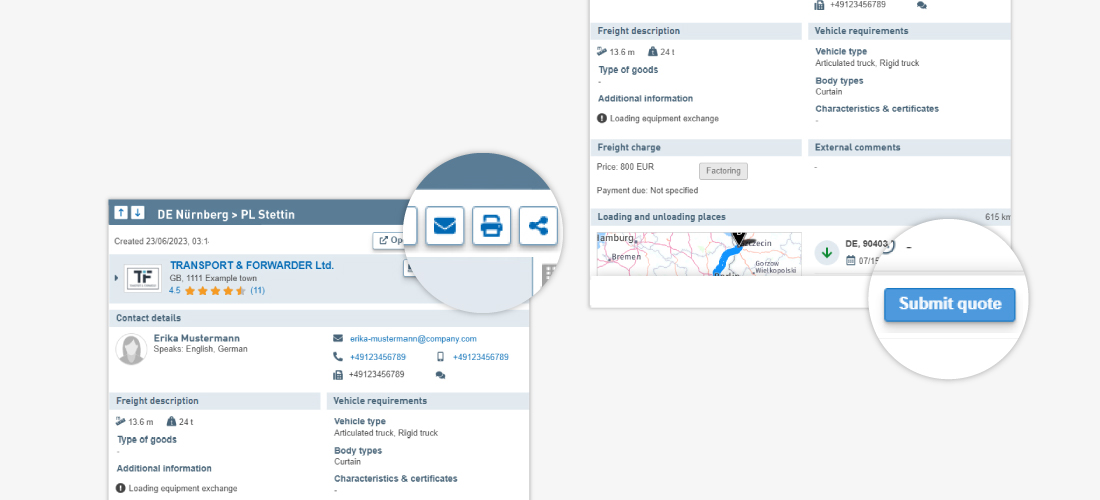This screenshot has height=500, width=1100.
Task: Click Erika Mustermann's avatar picture
Action: (x=131, y=349)
